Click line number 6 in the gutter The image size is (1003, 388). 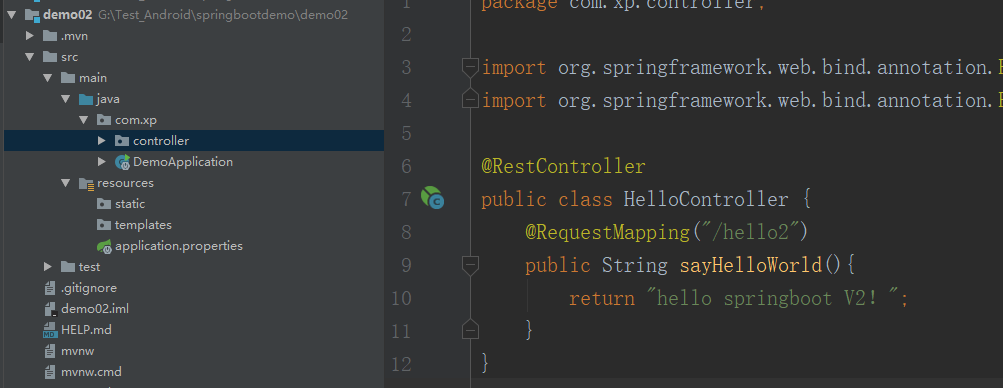406,167
